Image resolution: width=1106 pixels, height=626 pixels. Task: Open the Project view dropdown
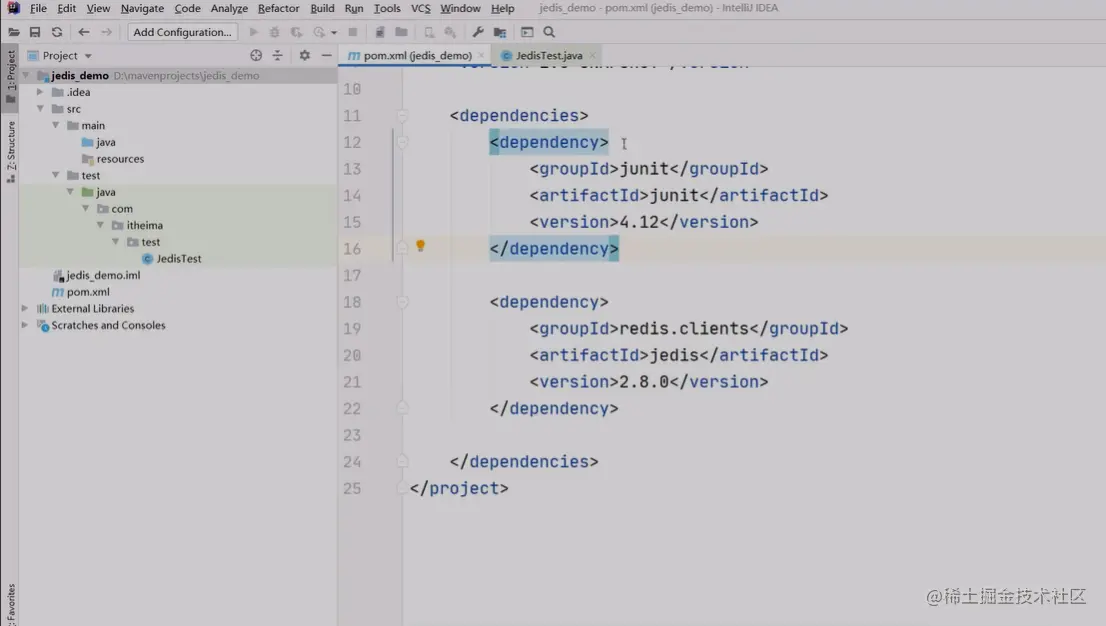(88, 56)
